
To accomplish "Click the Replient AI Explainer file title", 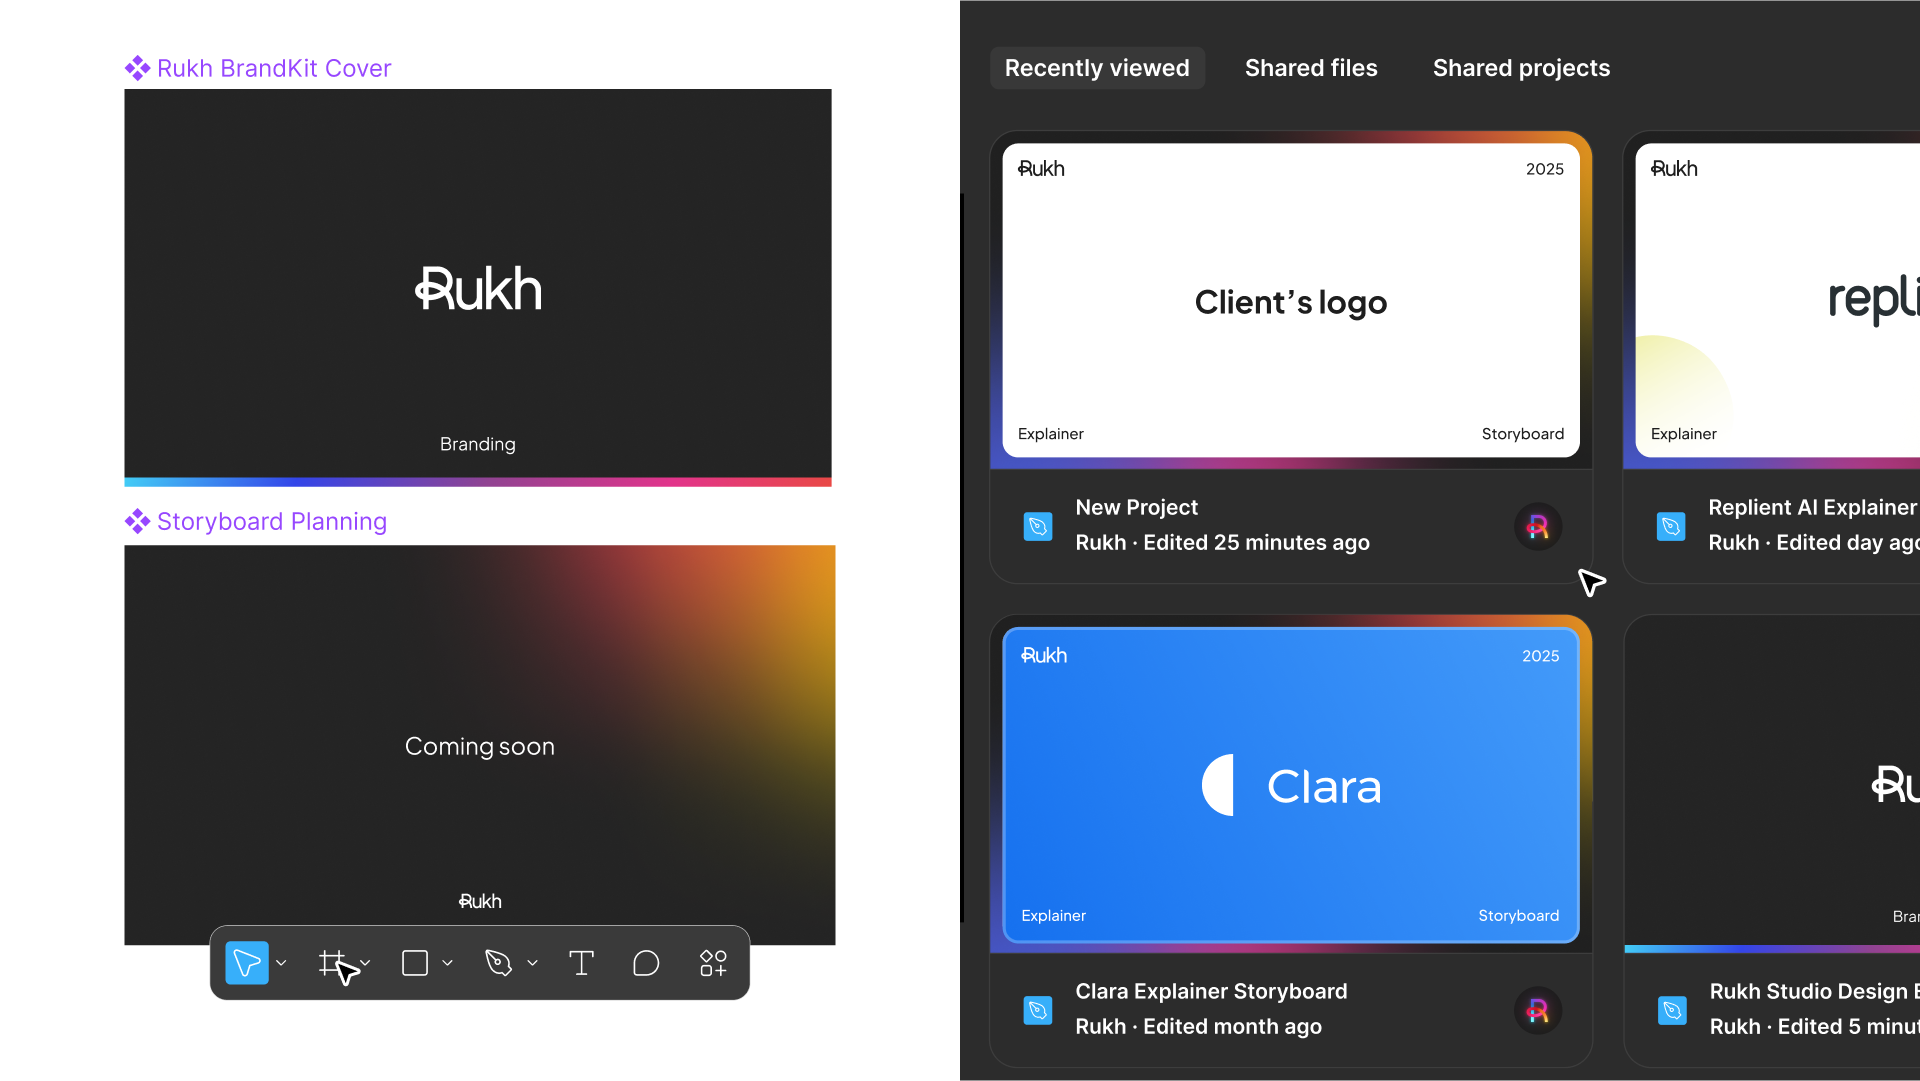I will coord(1811,507).
